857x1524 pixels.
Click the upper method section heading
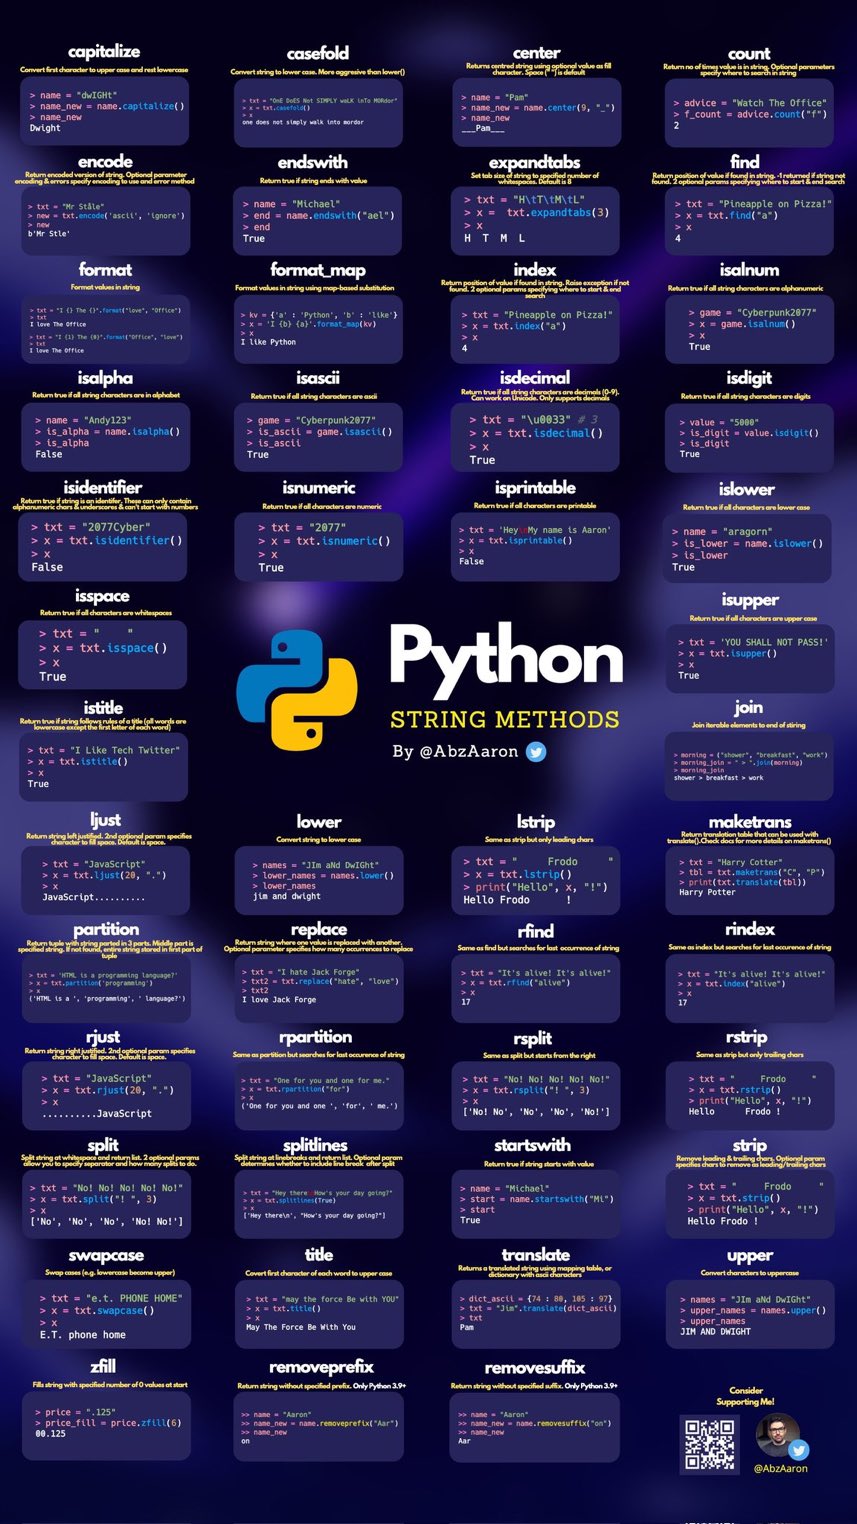click(x=749, y=1255)
